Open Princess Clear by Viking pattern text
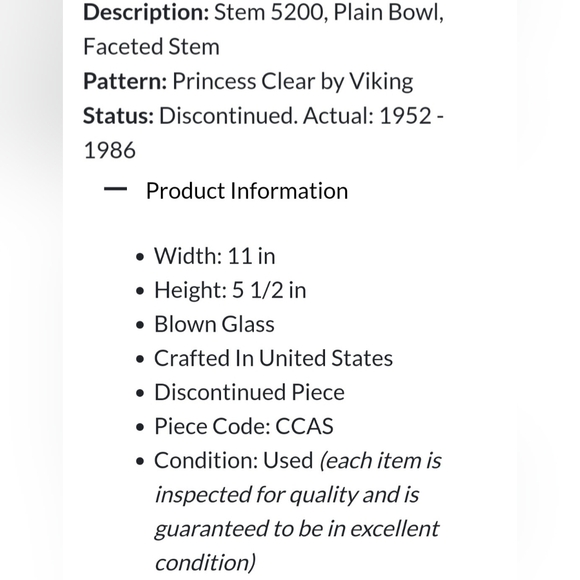Image resolution: width=580 pixels, height=580 pixels. pyautogui.click(x=293, y=82)
